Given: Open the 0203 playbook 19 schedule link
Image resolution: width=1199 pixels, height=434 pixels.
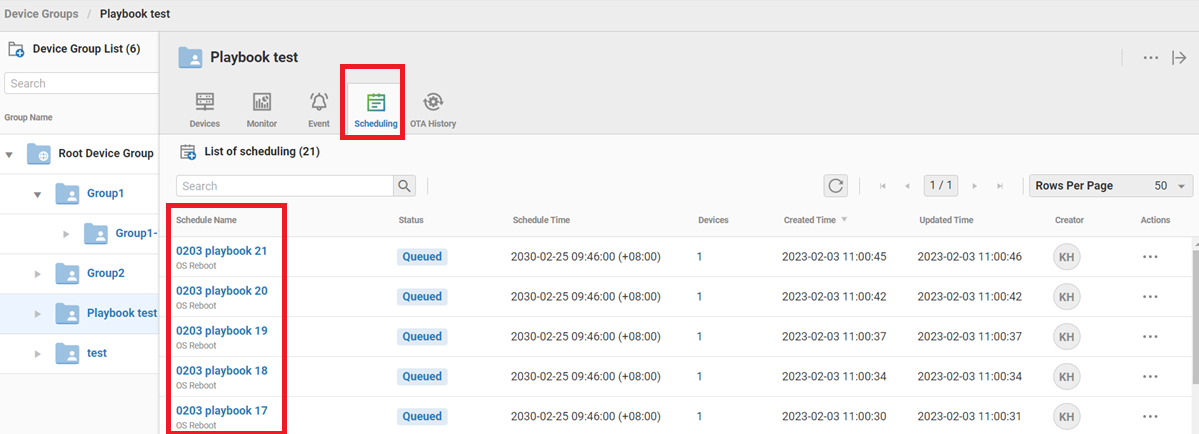Looking at the screenshot, I should tap(221, 331).
